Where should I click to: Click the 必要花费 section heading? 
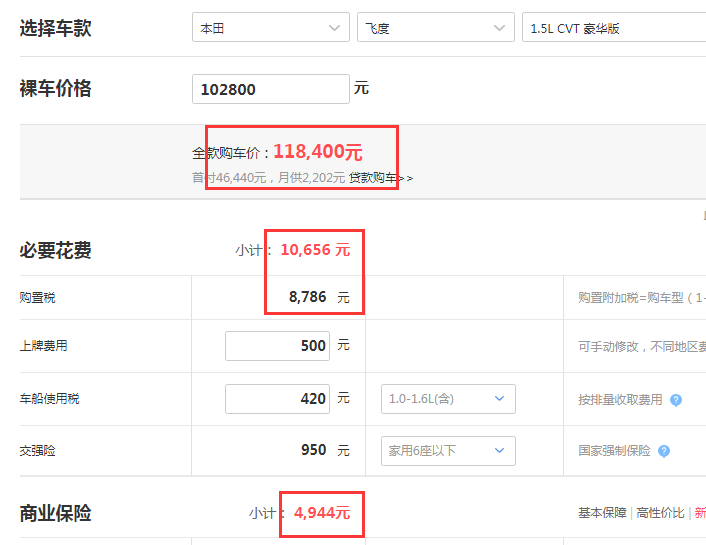(x=55, y=250)
